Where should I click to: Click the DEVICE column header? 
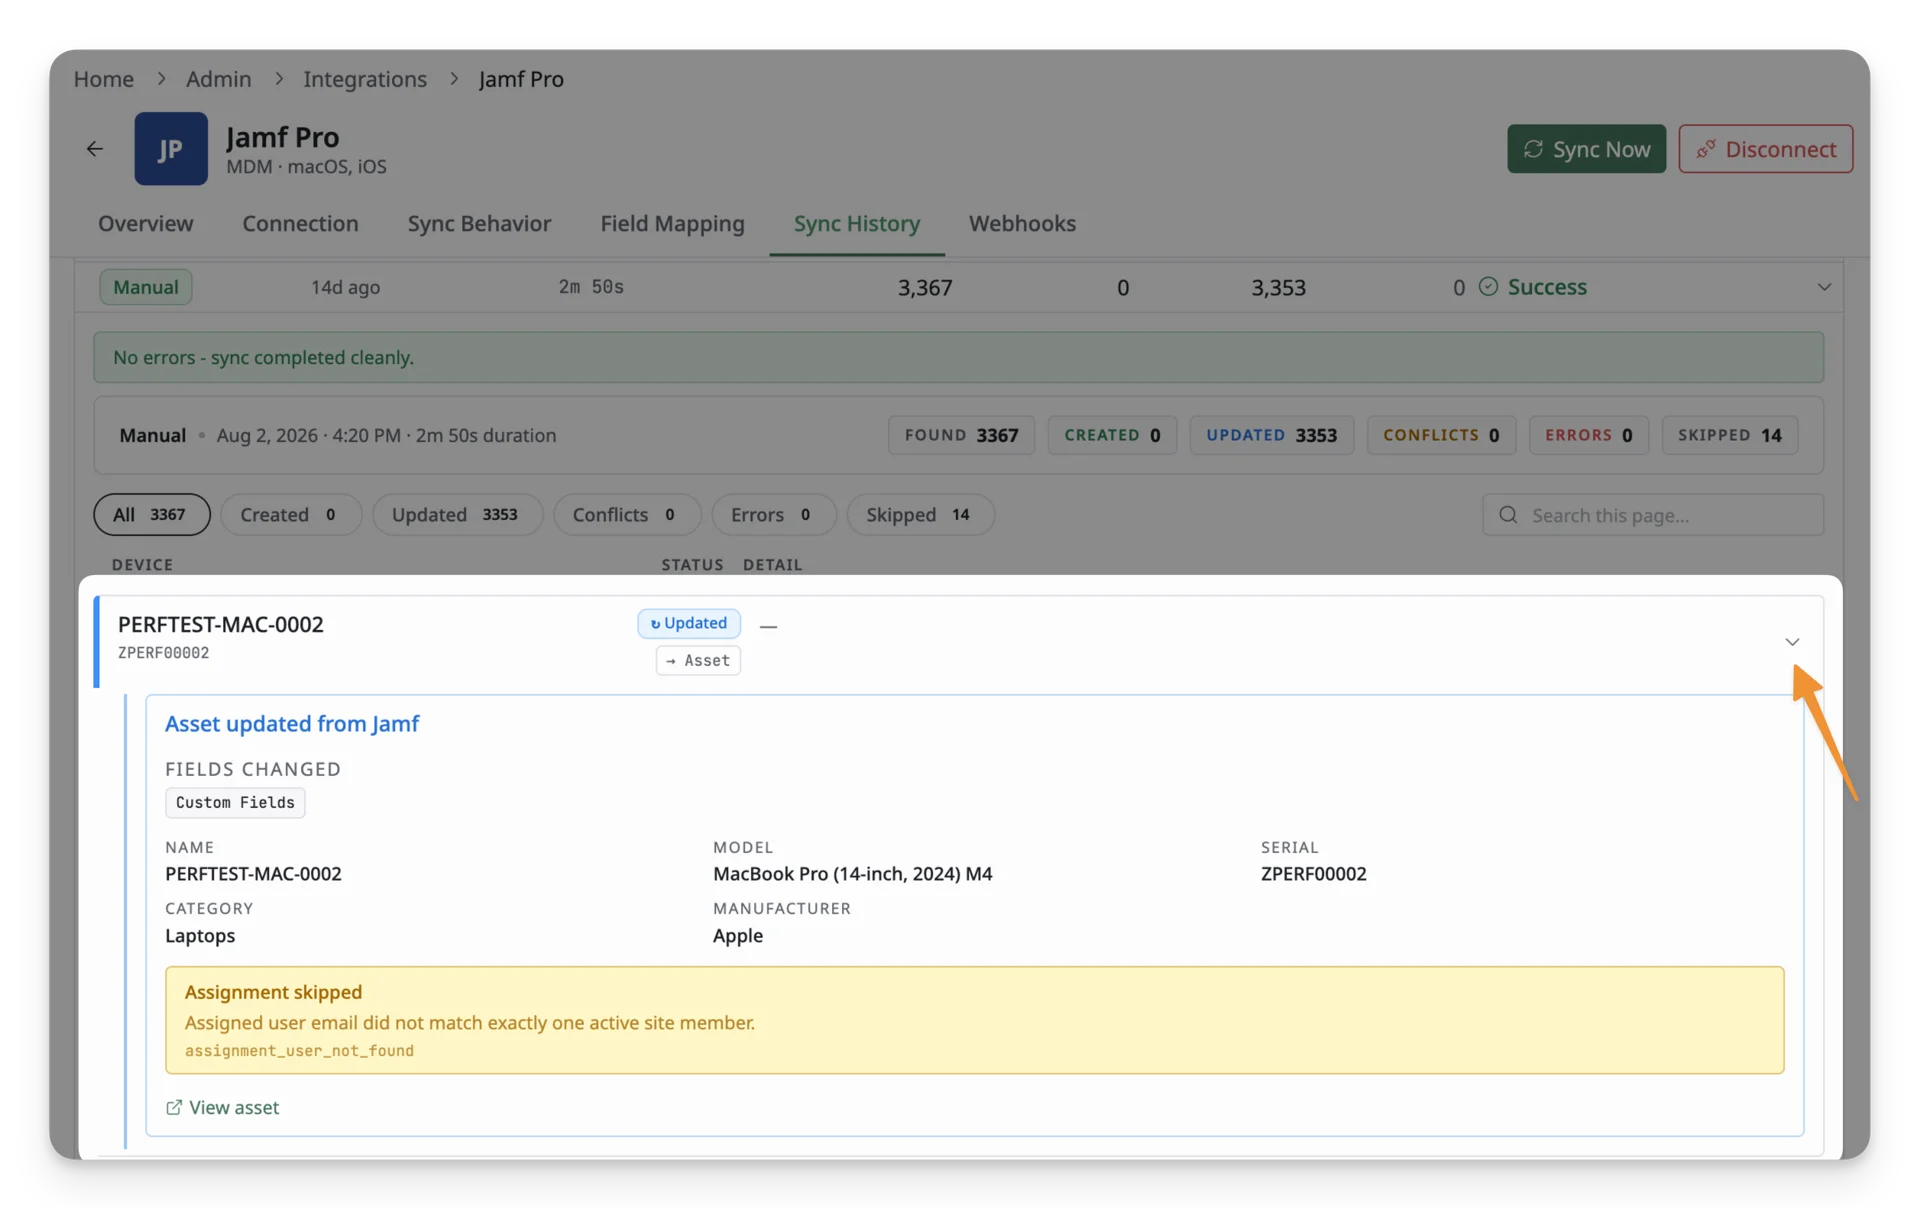pos(142,565)
